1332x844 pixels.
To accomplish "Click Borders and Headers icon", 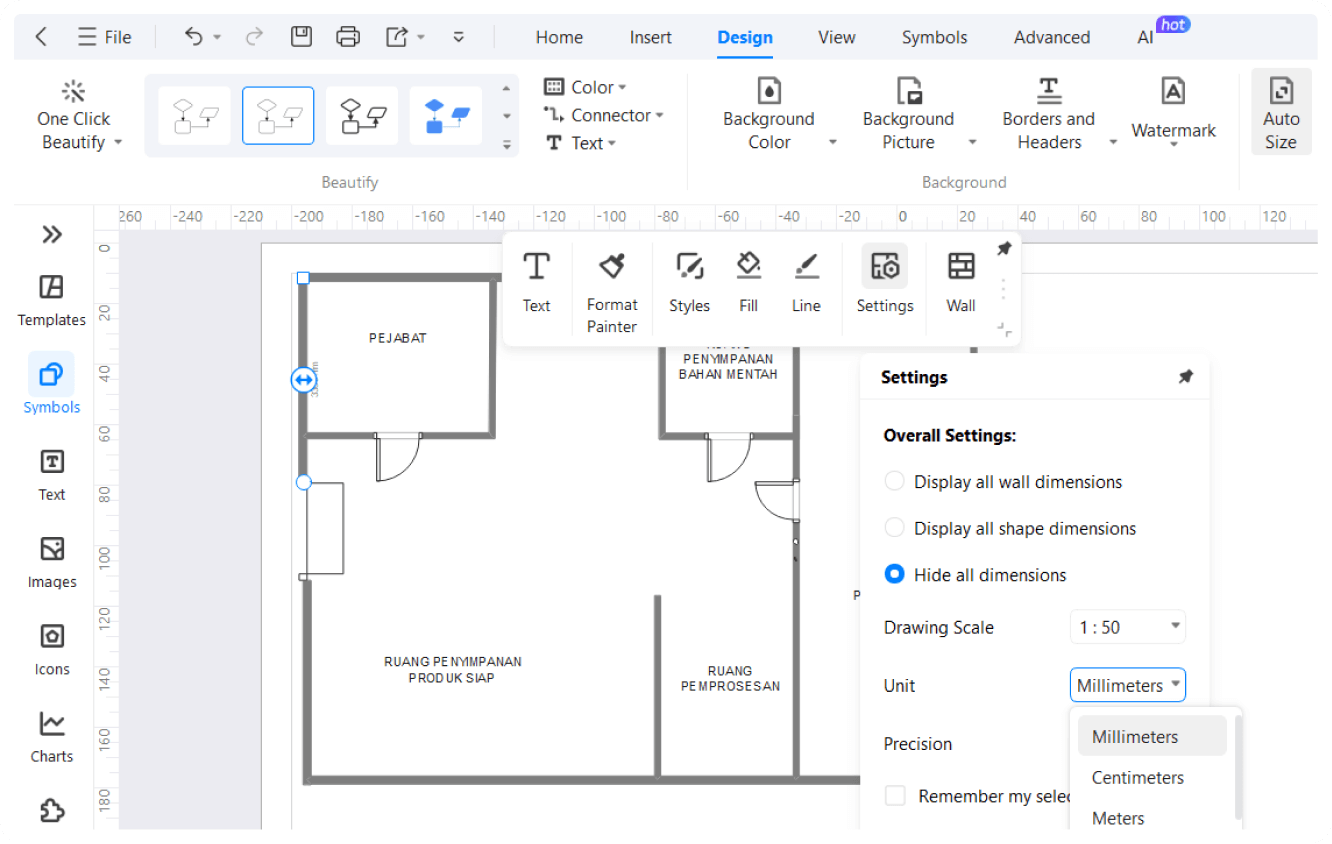I will [x=1049, y=90].
